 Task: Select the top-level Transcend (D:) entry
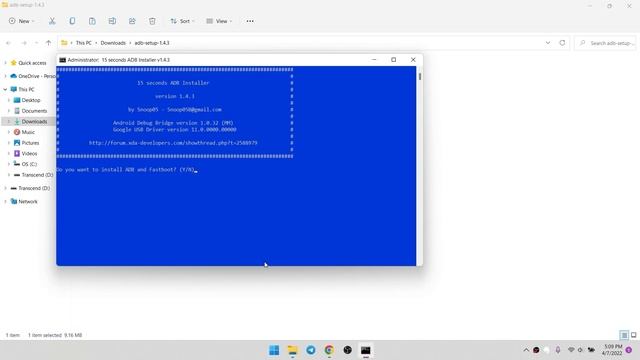click(30, 188)
